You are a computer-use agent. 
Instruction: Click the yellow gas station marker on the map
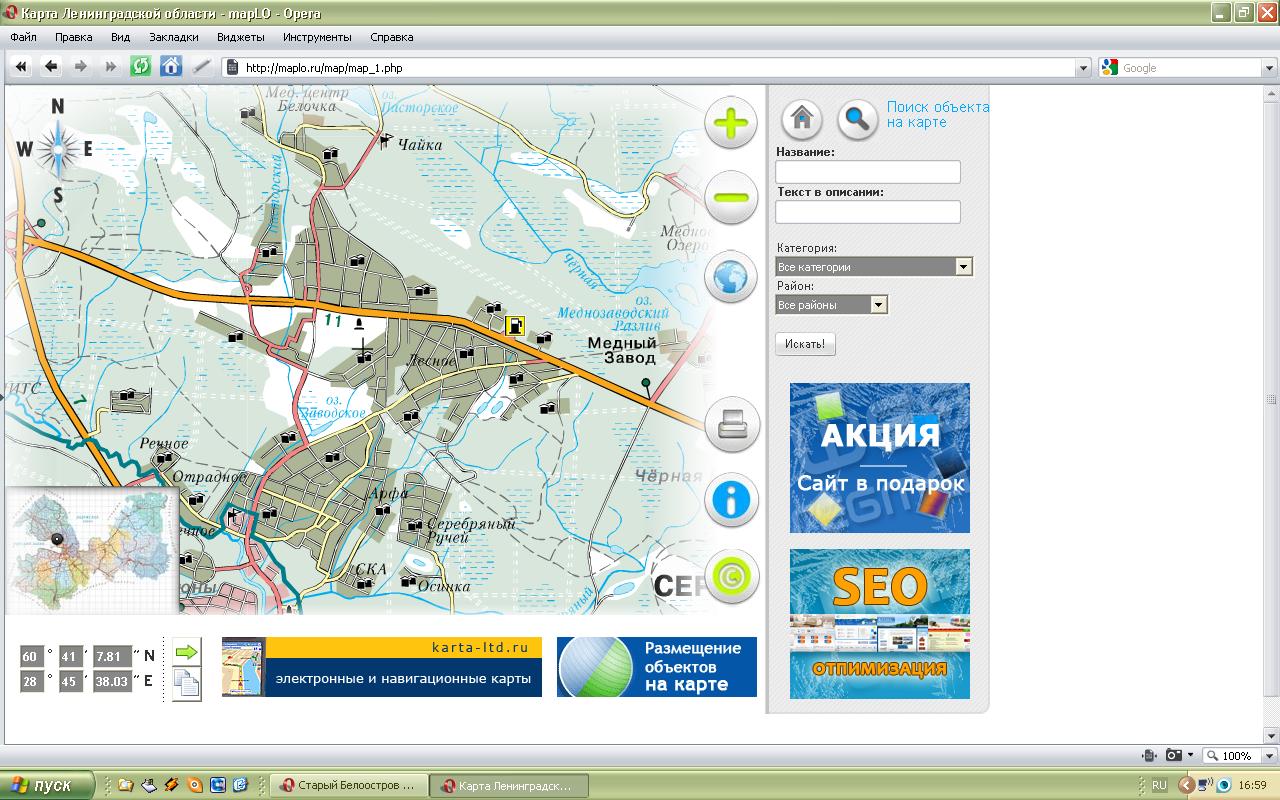pyautogui.click(x=515, y=325)
